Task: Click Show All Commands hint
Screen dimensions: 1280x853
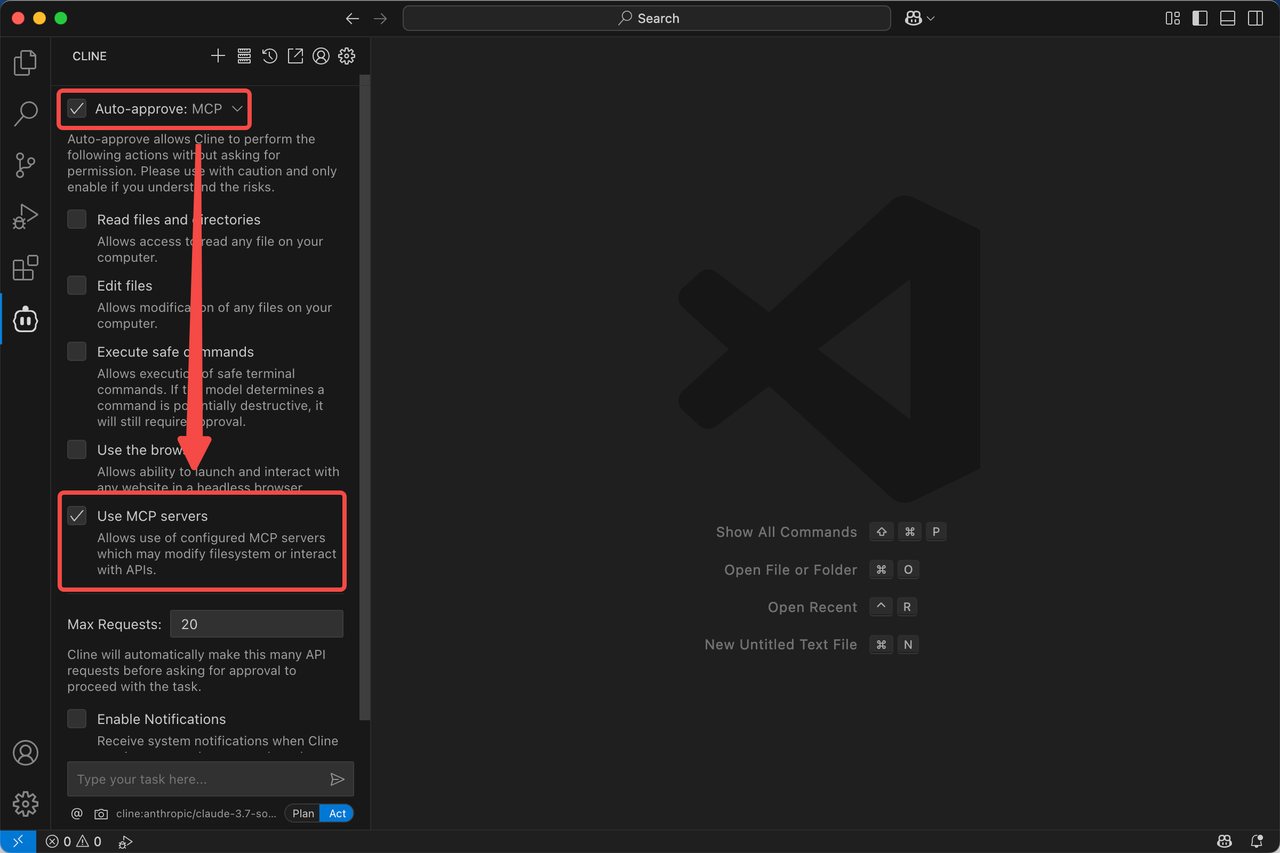Action: point(787,532)
